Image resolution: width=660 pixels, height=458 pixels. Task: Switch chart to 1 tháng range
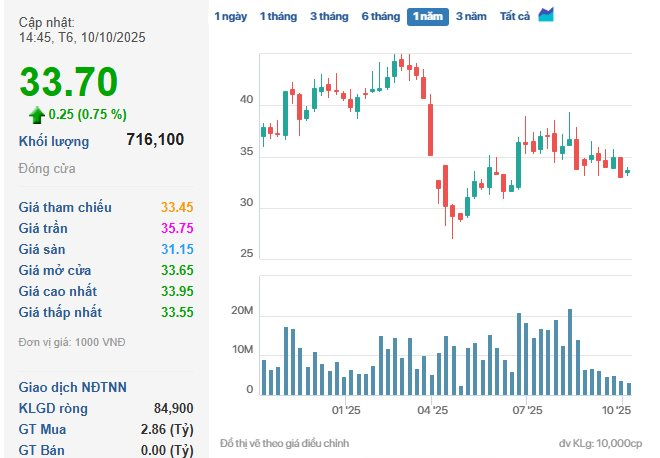pos(277,17)
